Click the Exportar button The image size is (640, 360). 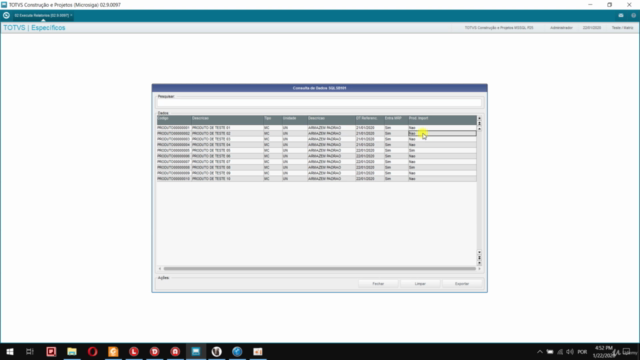point(462,284)
